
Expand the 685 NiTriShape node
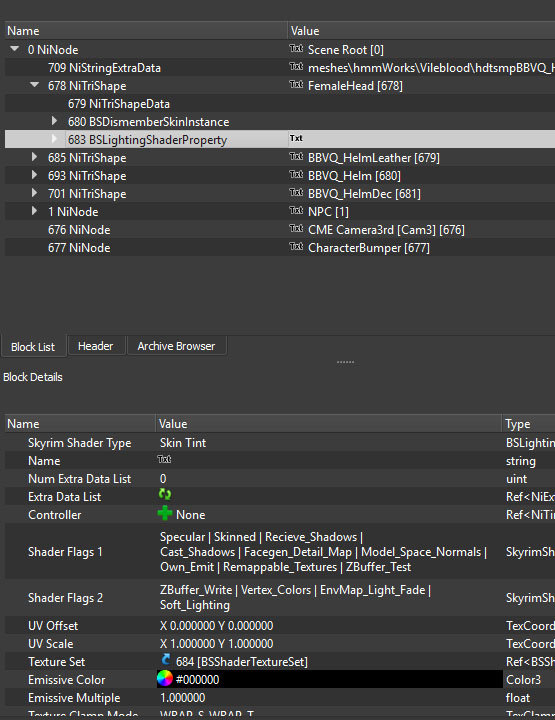[x=34, y=157]
